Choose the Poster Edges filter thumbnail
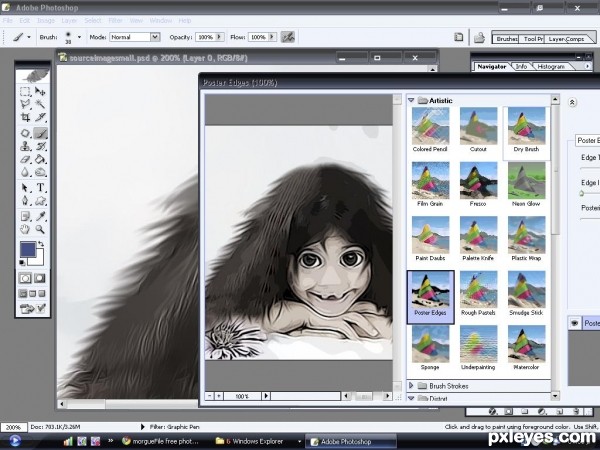Screen dimensions: 600x450 pyautogui.click(x=430, y=297)
